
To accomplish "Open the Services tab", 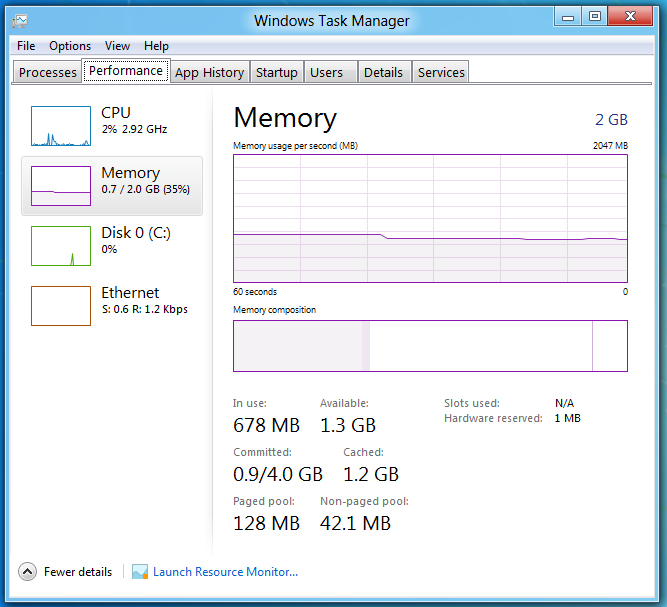I will 441,72.
